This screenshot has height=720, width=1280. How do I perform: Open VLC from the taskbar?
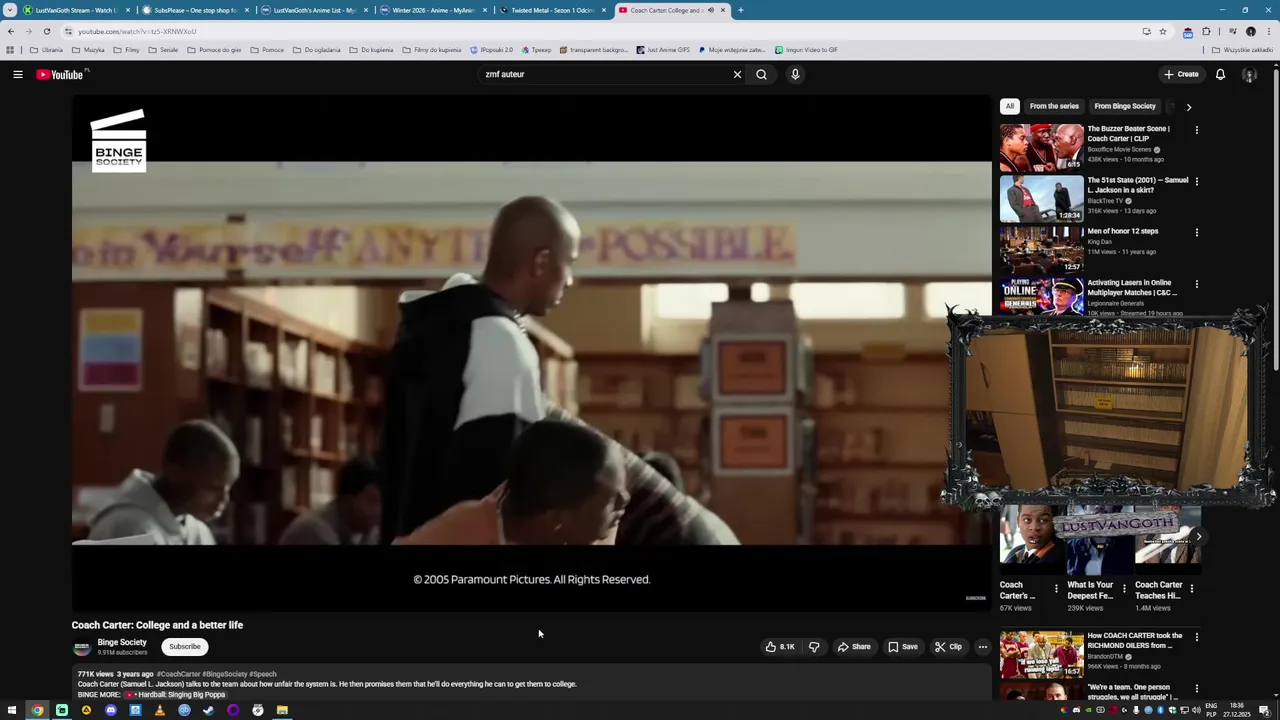point(160,710)
